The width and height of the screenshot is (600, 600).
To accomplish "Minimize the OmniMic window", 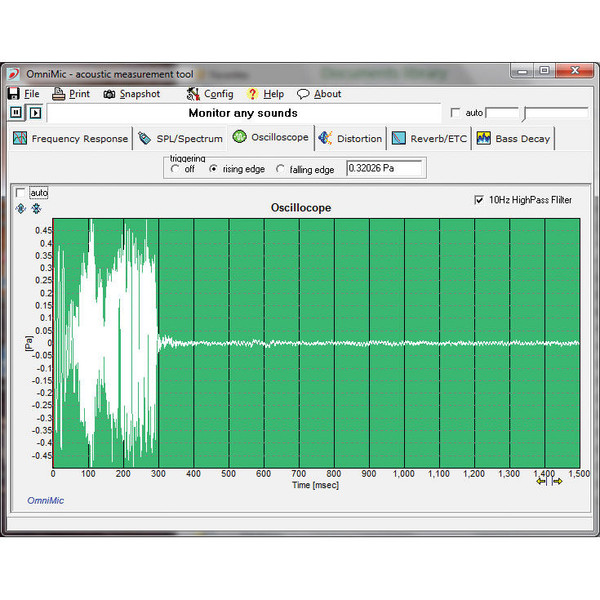I will tap(522, 70).
